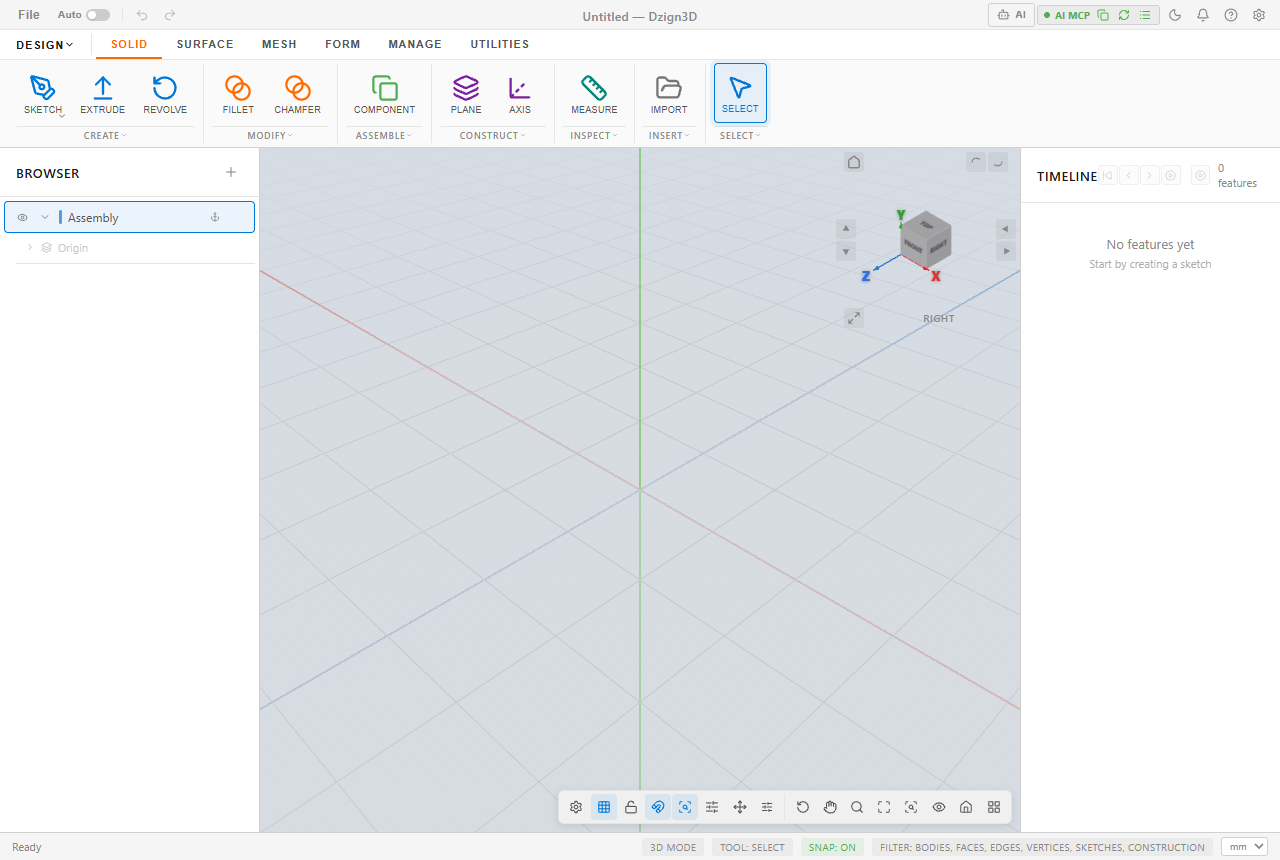Copy AI MCP info icon
The image size is (1280, 860).
(x=1103, y=15)
